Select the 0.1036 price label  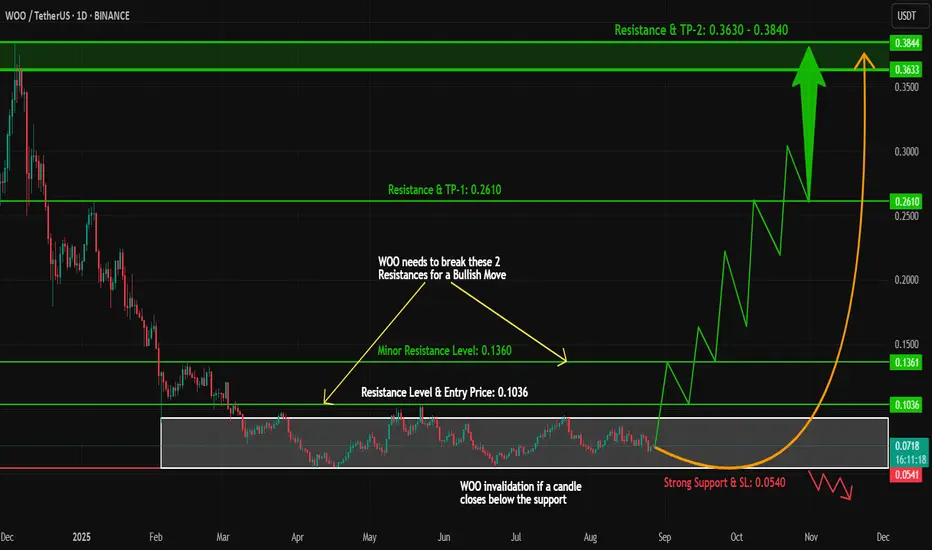[x=906, y=405]
